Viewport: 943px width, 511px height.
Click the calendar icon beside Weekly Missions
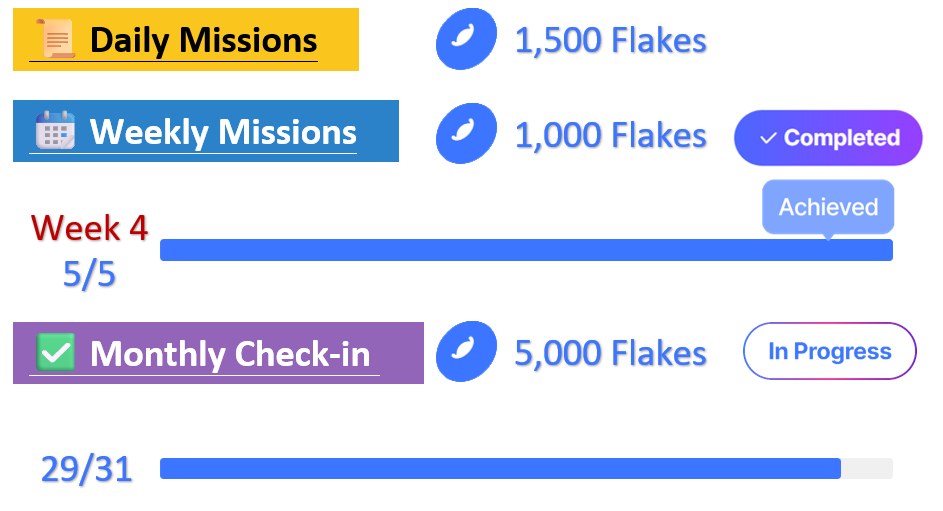click(x=55, y=130)
